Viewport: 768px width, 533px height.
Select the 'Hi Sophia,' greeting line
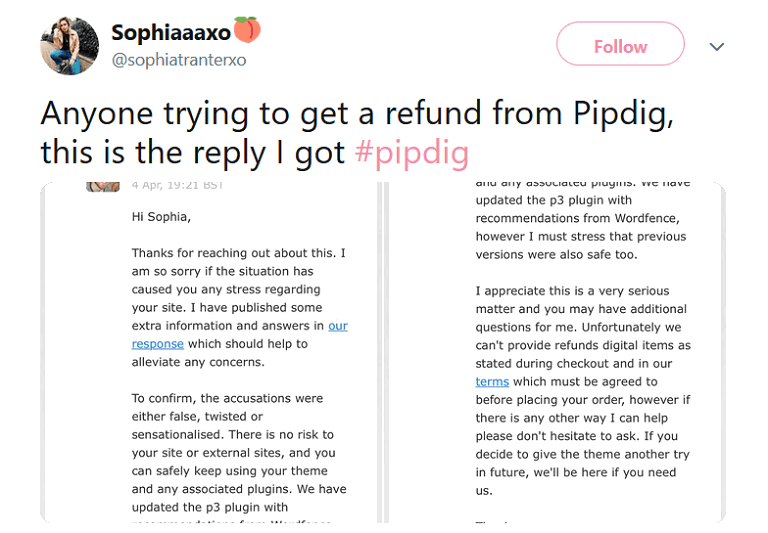point(161,217)
